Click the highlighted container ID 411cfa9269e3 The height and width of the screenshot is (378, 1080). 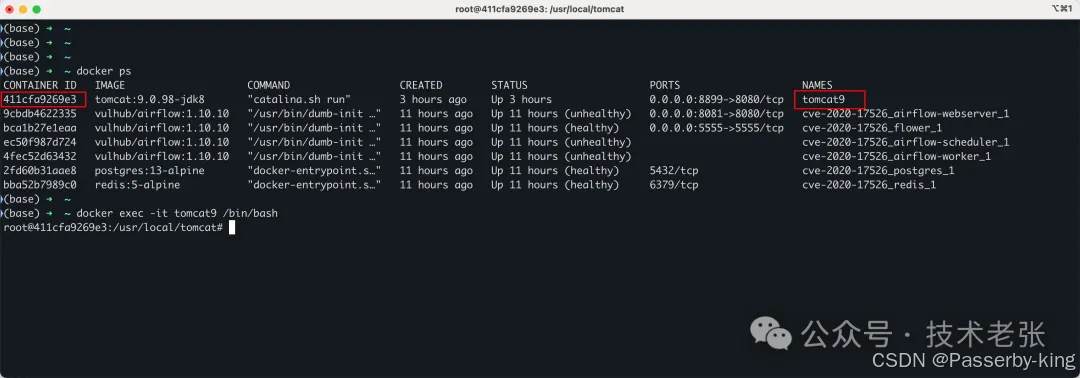[x=43, y=99]
